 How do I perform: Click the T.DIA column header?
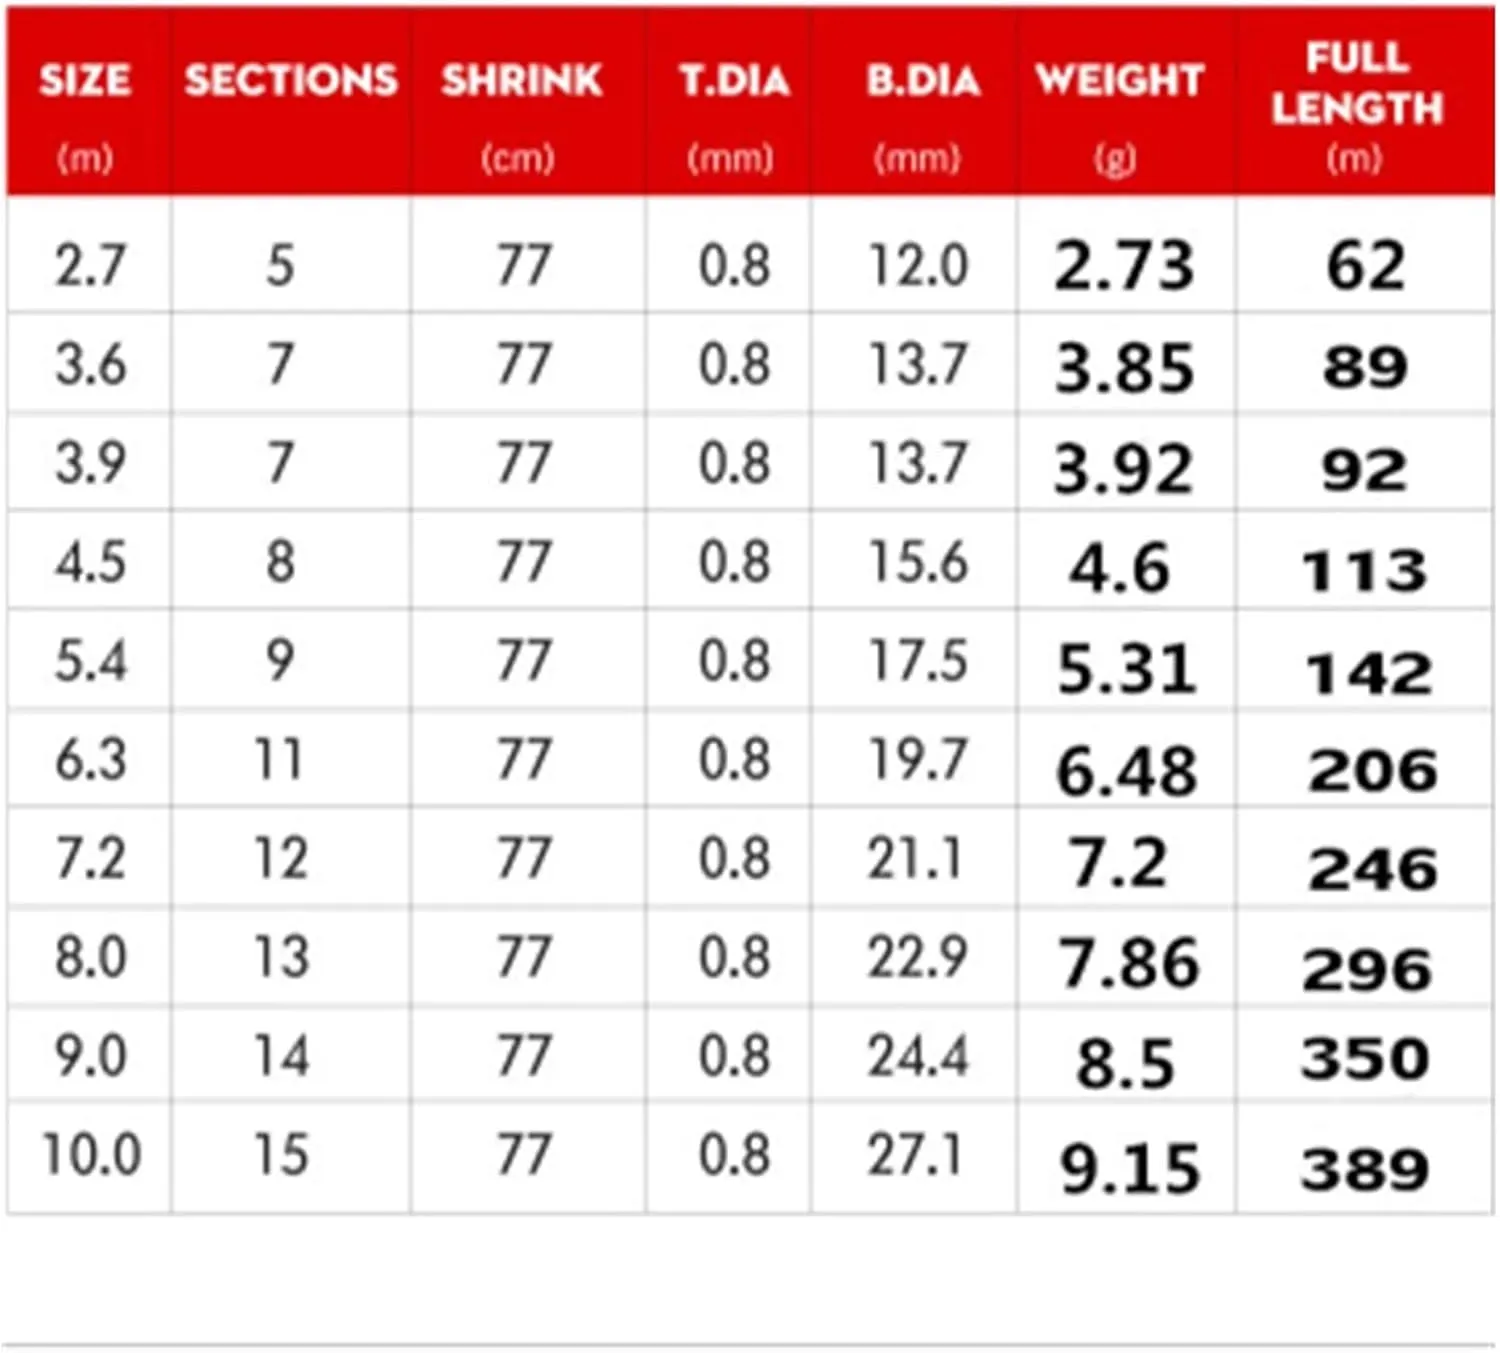click(734, 80)
